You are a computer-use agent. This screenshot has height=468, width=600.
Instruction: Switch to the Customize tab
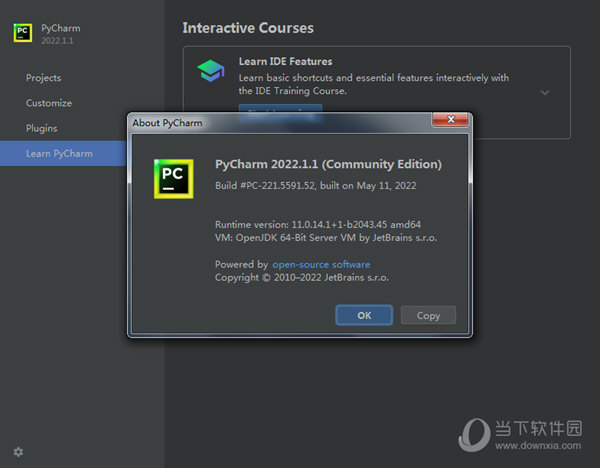(x=49, y=103)
